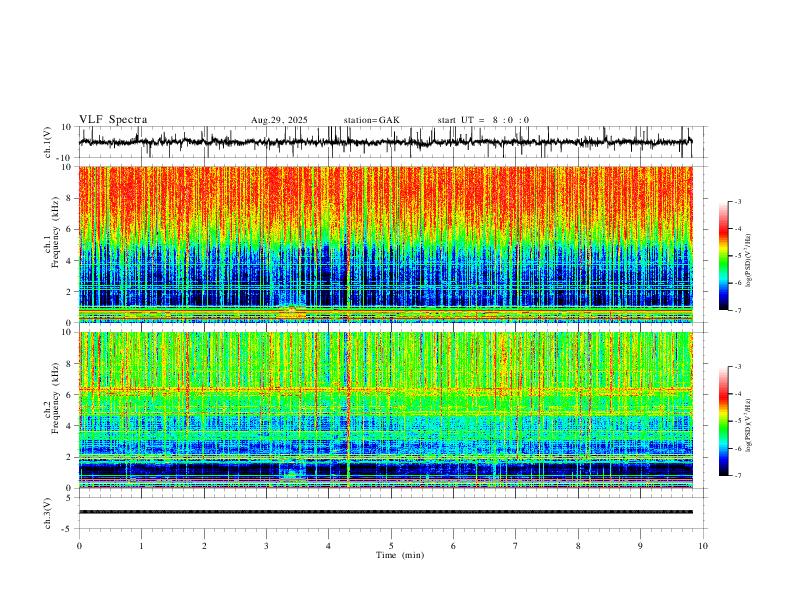The width and height of the screenshot is (792, 612).
Task: Select the date label "Aug.29, 2025"
Action: click(279, 120)
